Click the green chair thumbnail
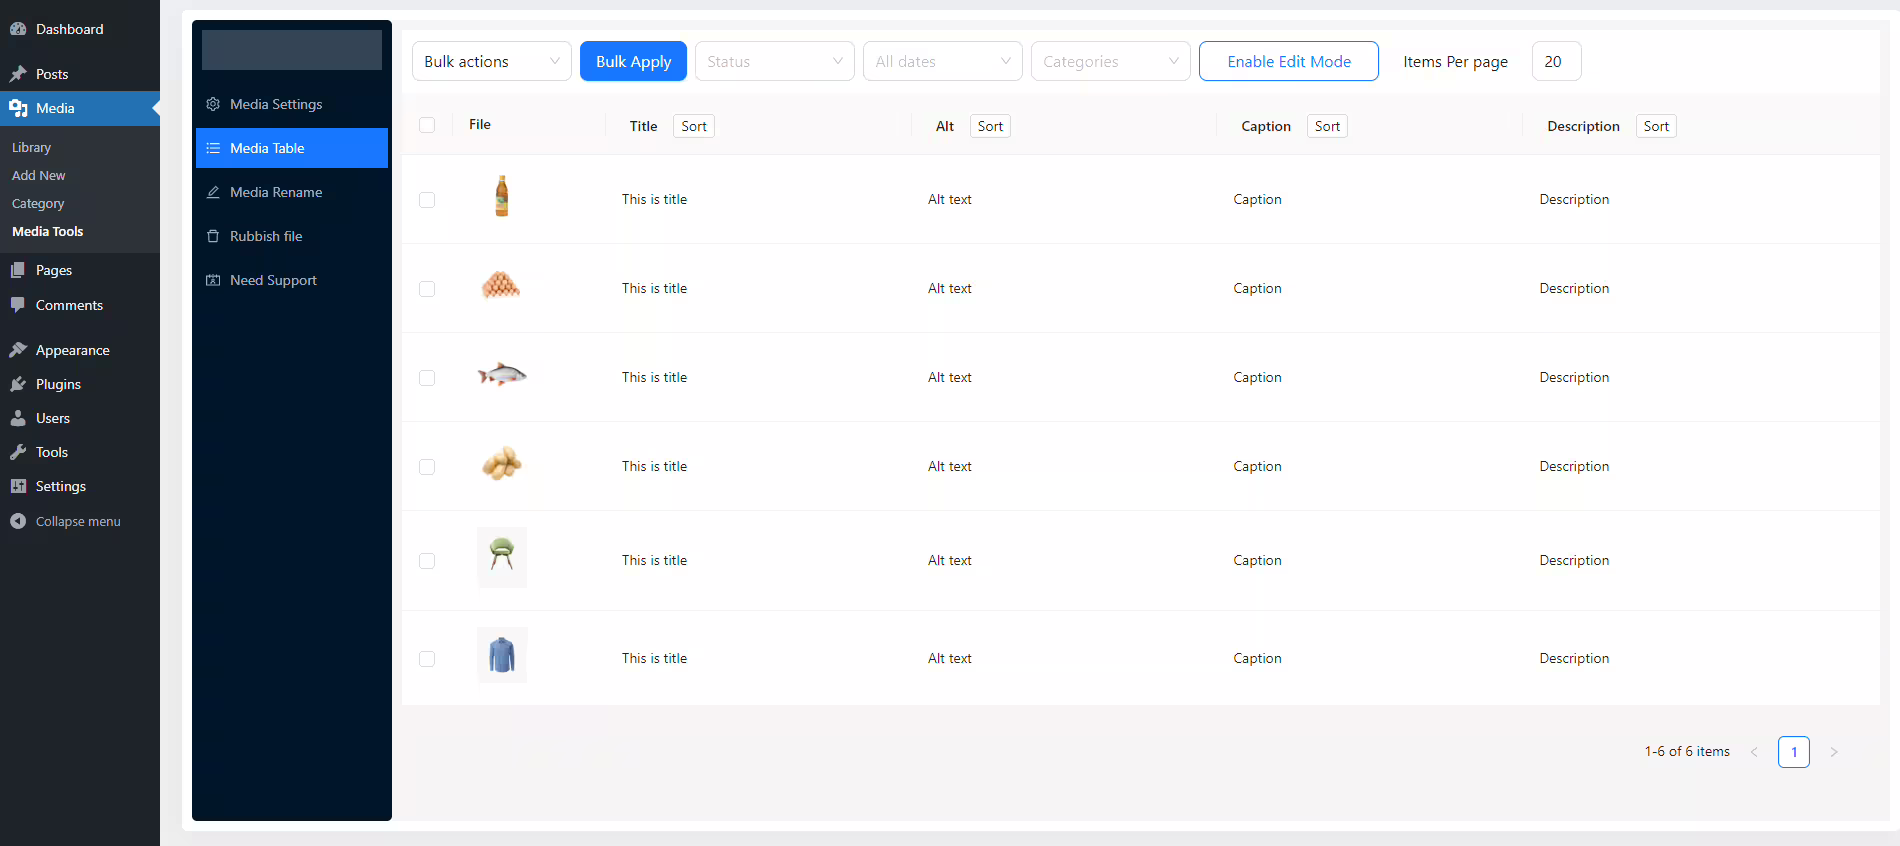 (502, 557)
